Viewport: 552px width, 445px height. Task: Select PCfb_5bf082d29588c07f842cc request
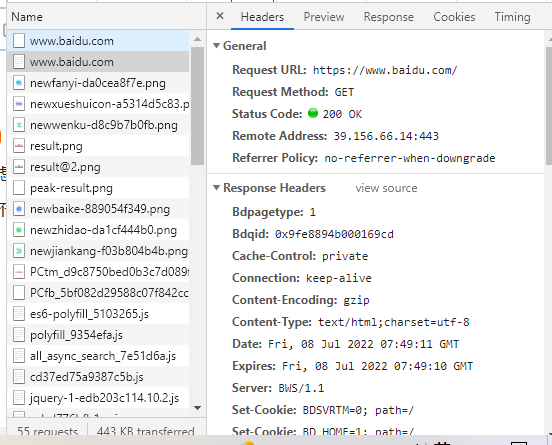click(x=98, y=293)
